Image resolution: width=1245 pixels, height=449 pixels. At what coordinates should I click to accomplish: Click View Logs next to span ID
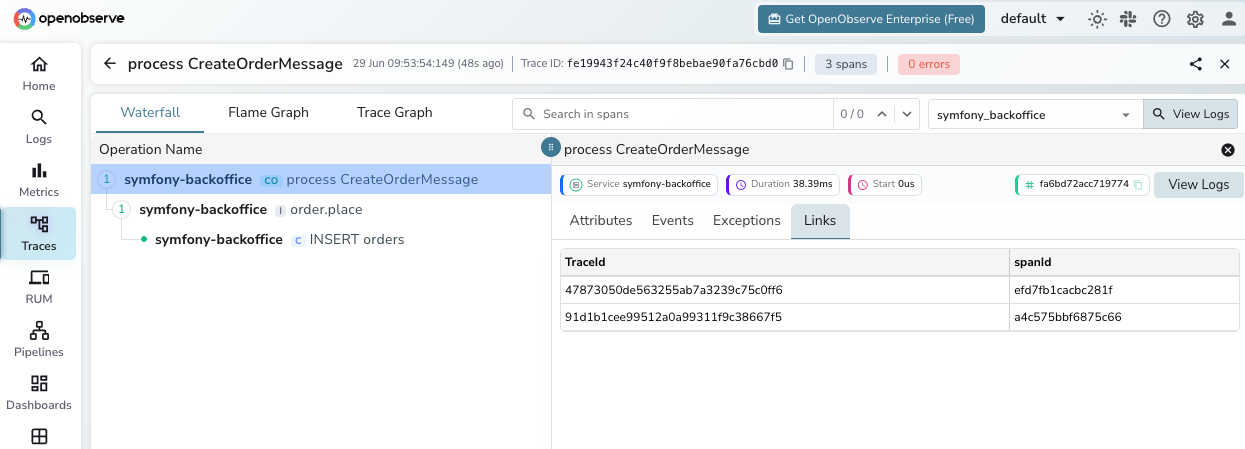1198,185
